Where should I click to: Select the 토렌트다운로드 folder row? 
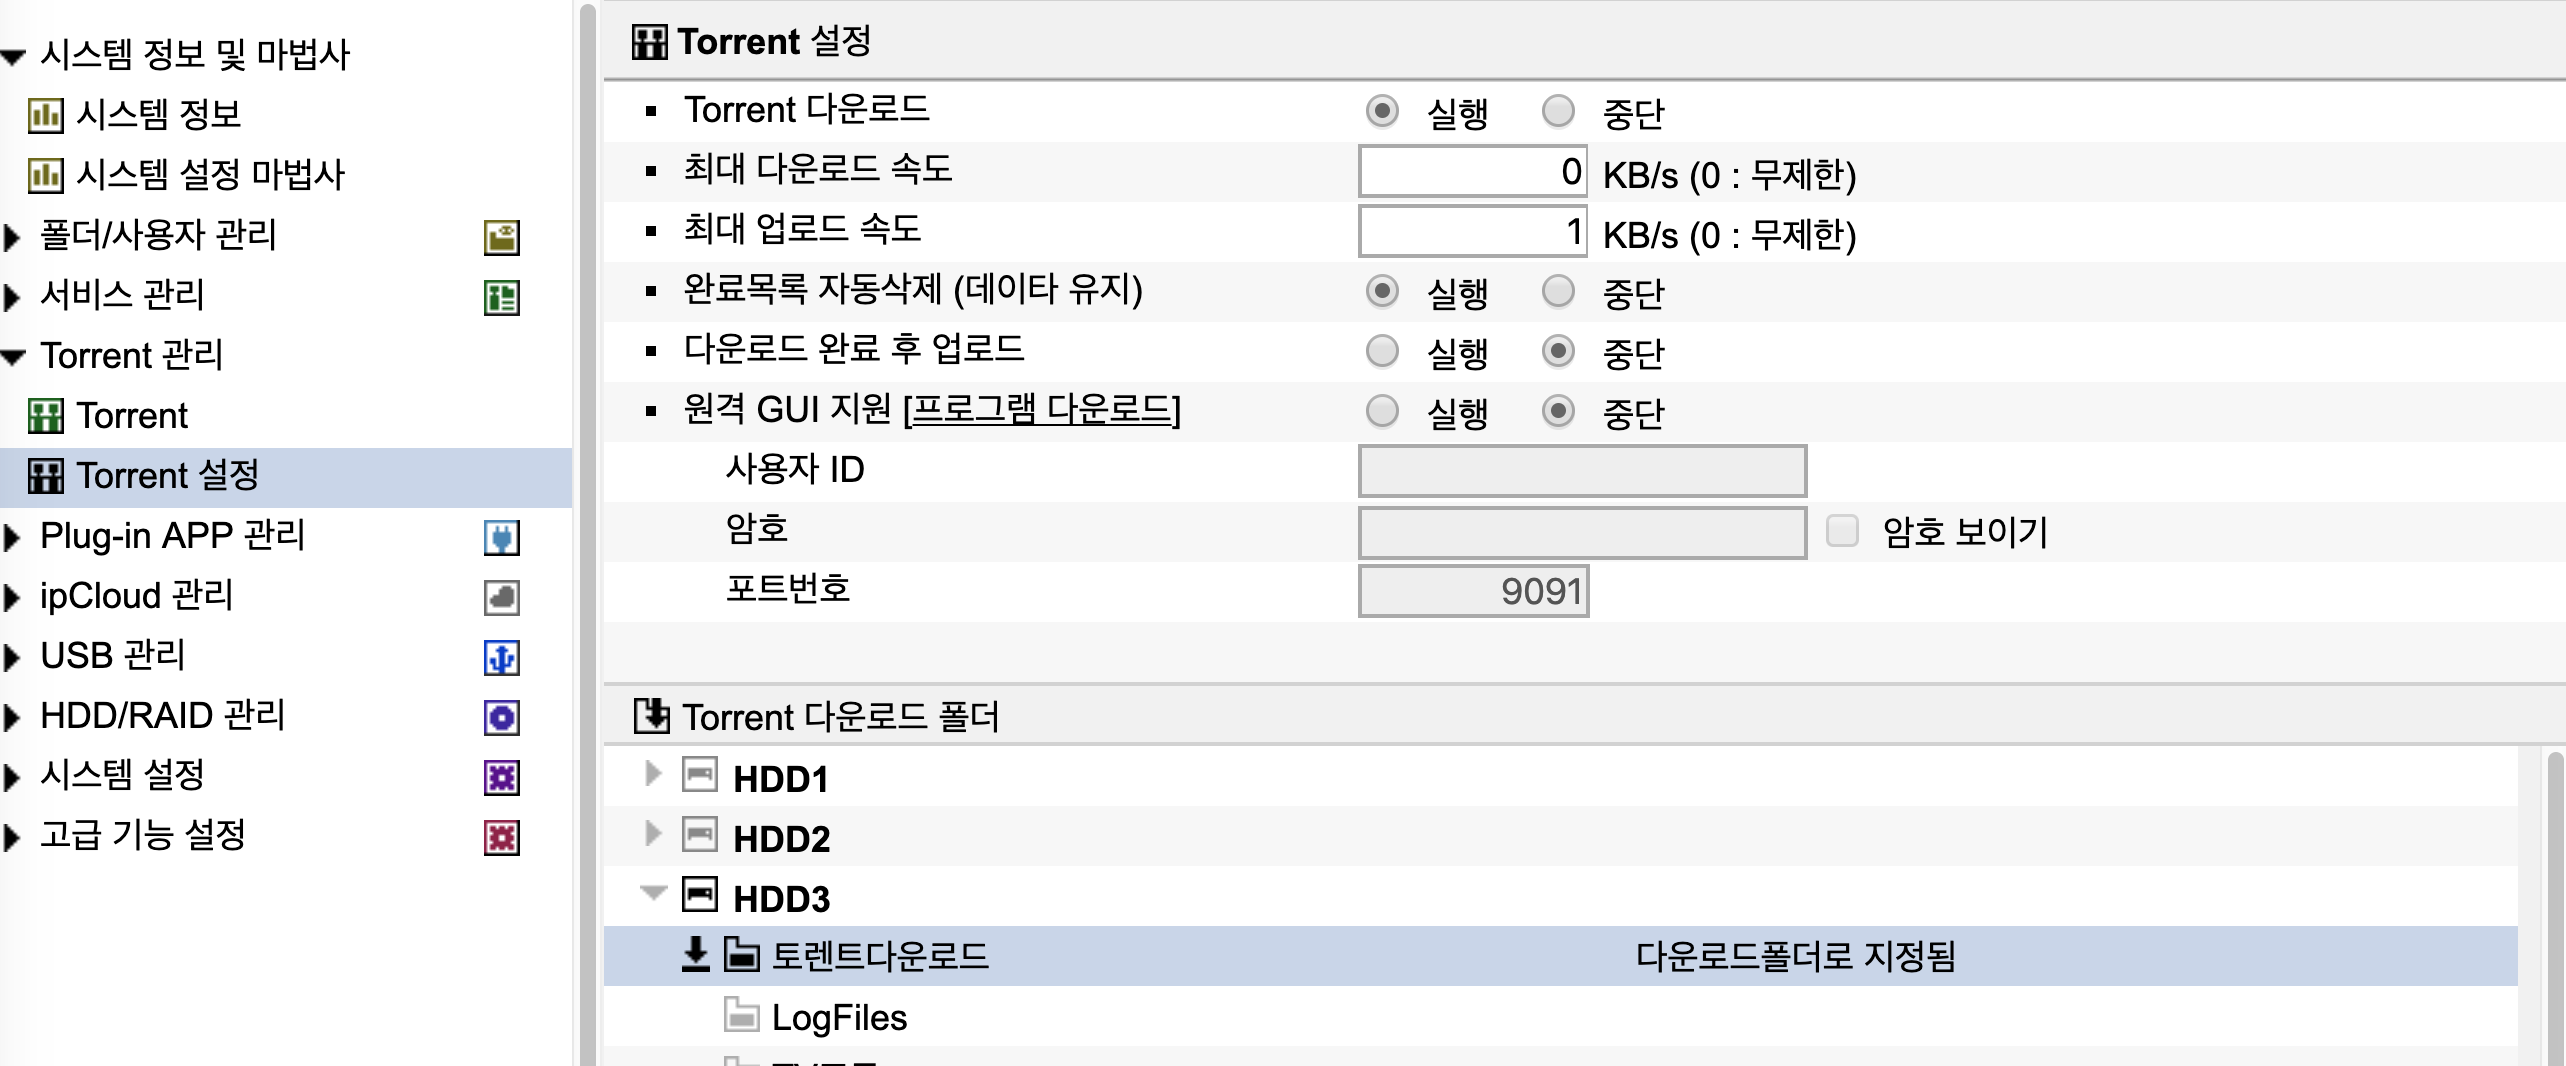point(1561,956)
